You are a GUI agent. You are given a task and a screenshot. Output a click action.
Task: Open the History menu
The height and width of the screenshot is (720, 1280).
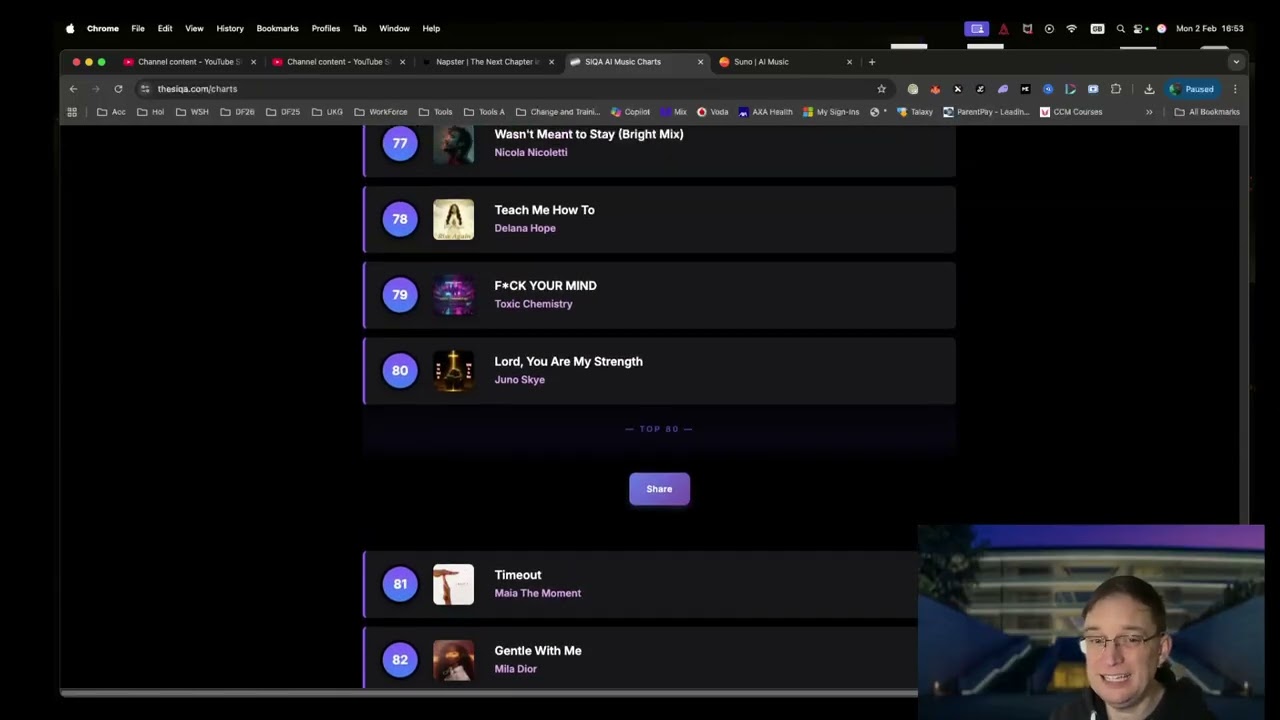tap(230, 29)
